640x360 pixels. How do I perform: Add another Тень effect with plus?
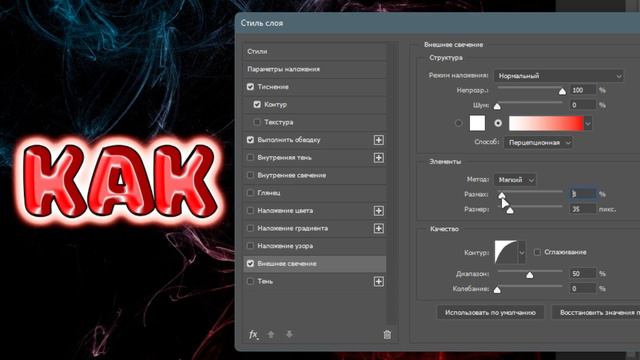tap(379, 281)
